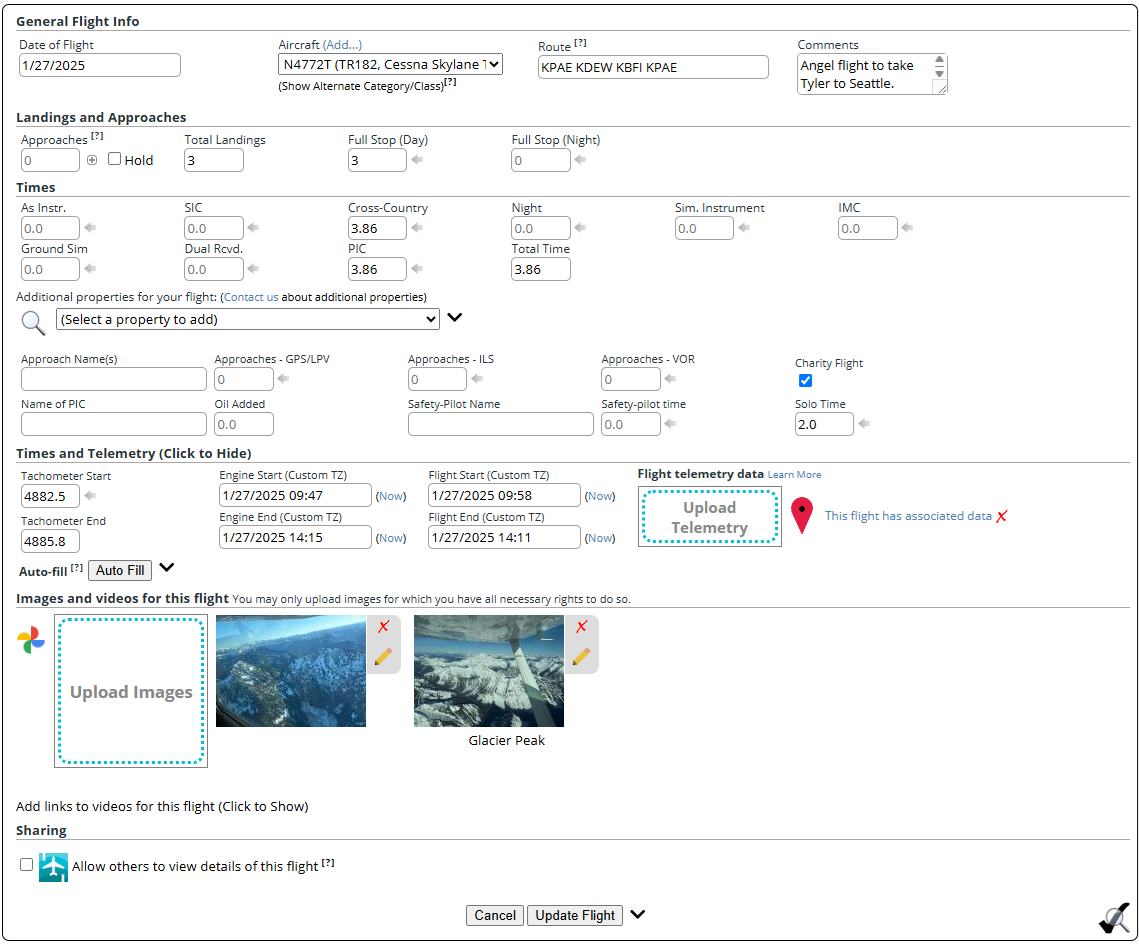Collapse the Times and Telemetry section header

(133, 453)
